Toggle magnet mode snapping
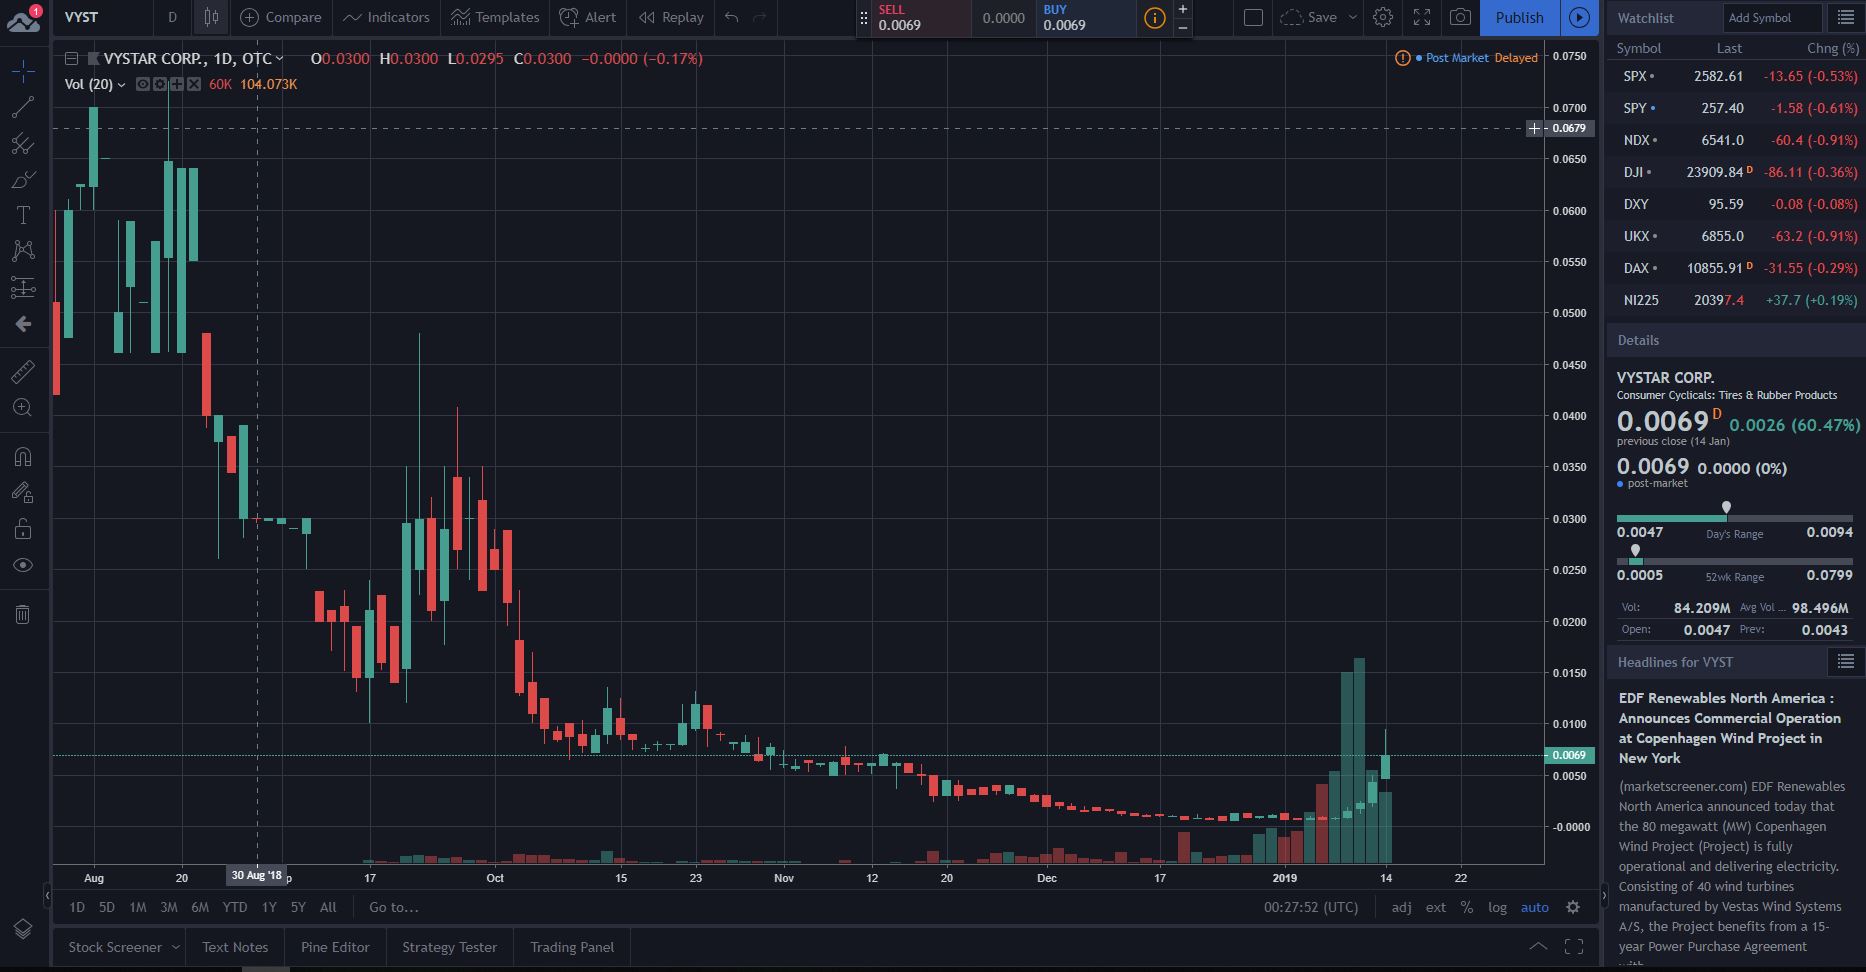Viewport: 1866px width, 972px height. [x=23, y=457]
